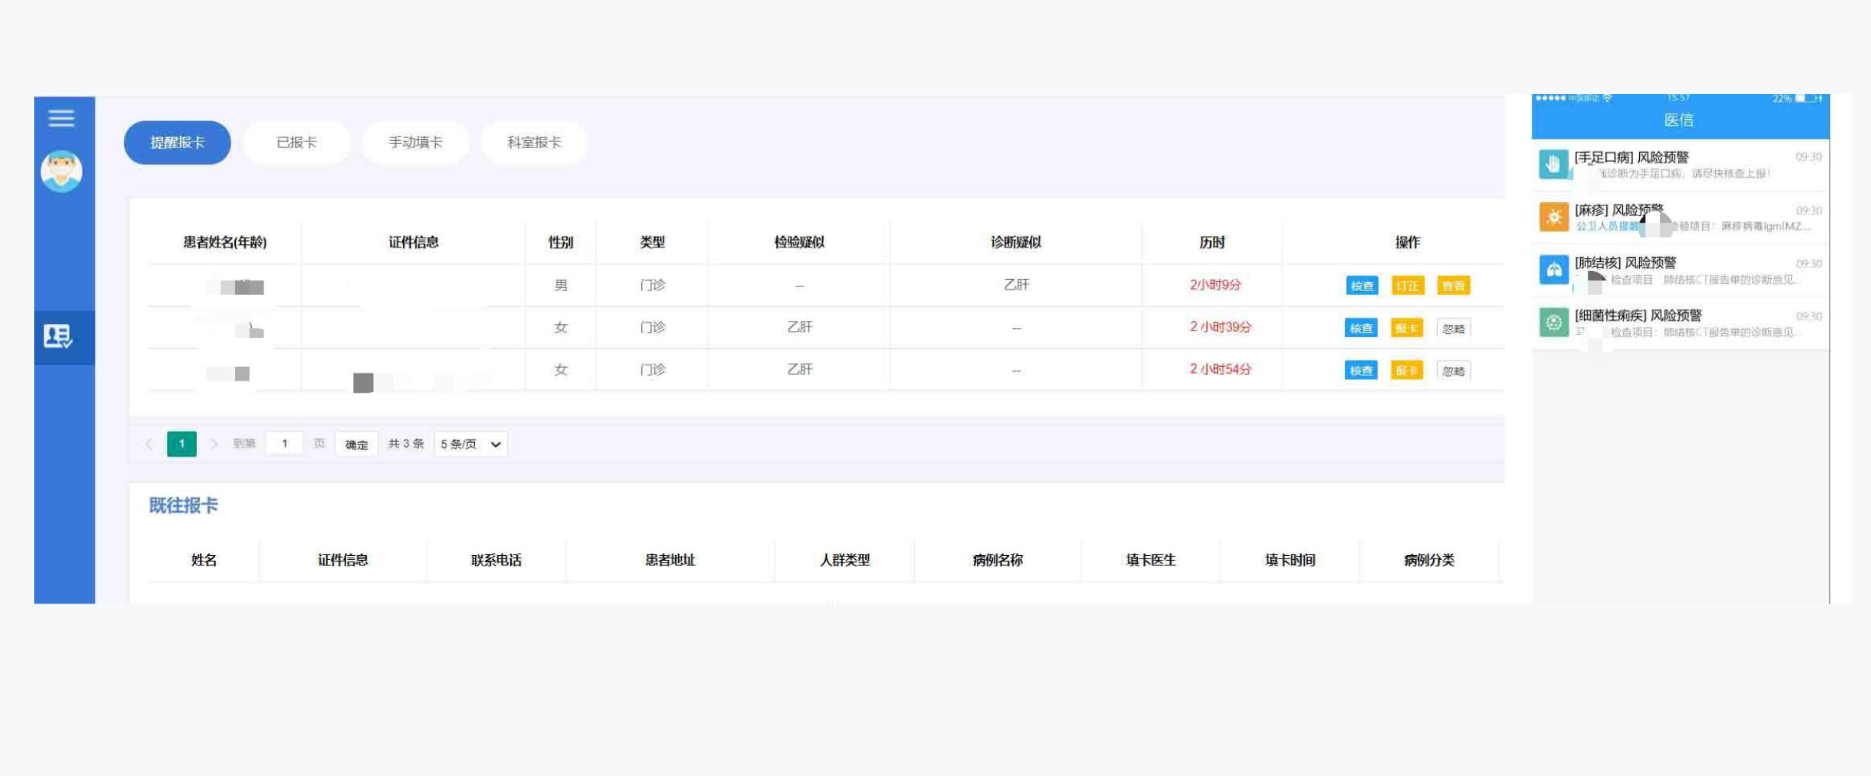1871x776 pixels.
Task: Click the page number input field
Action: [x=285, y=444]
